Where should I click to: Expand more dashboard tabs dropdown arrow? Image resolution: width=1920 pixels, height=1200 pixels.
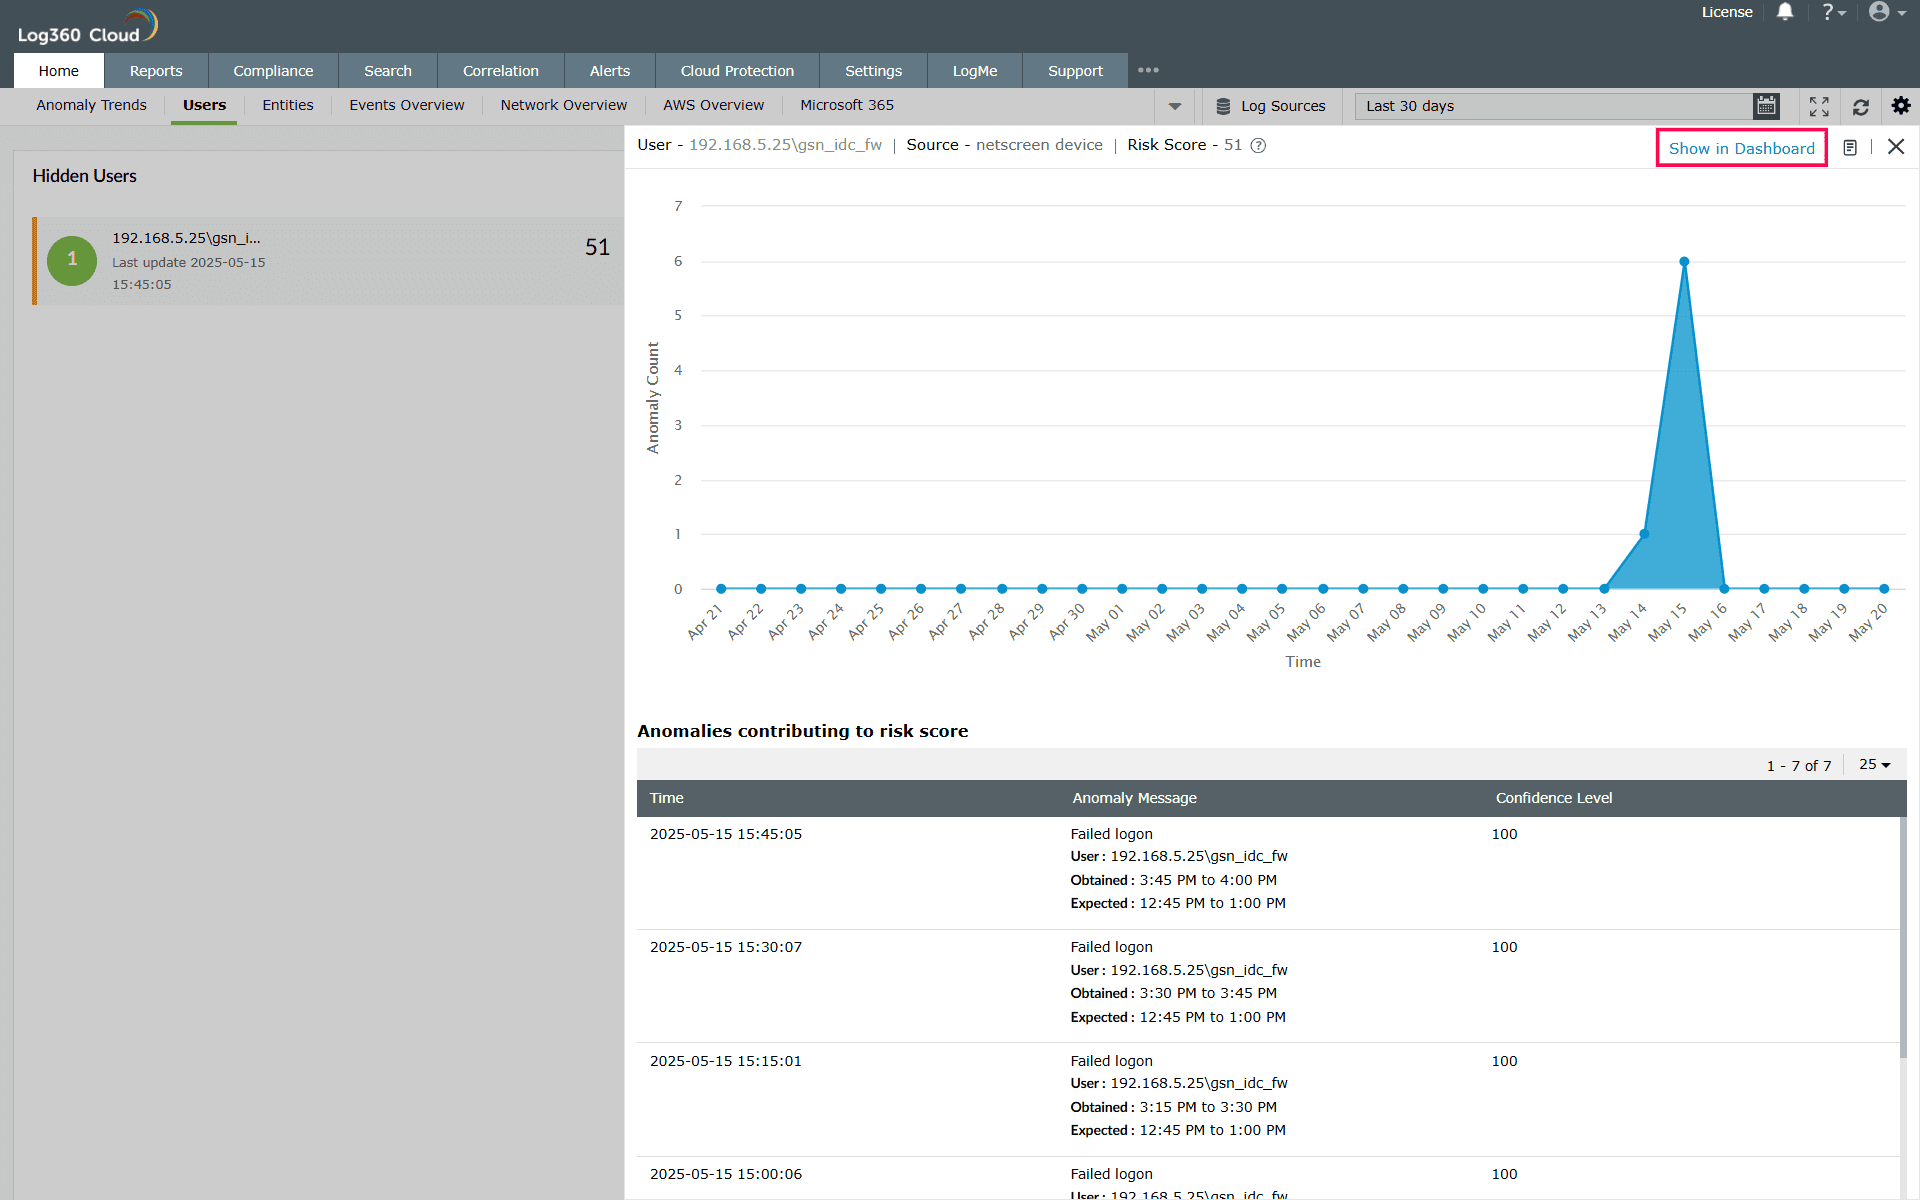1175,106
